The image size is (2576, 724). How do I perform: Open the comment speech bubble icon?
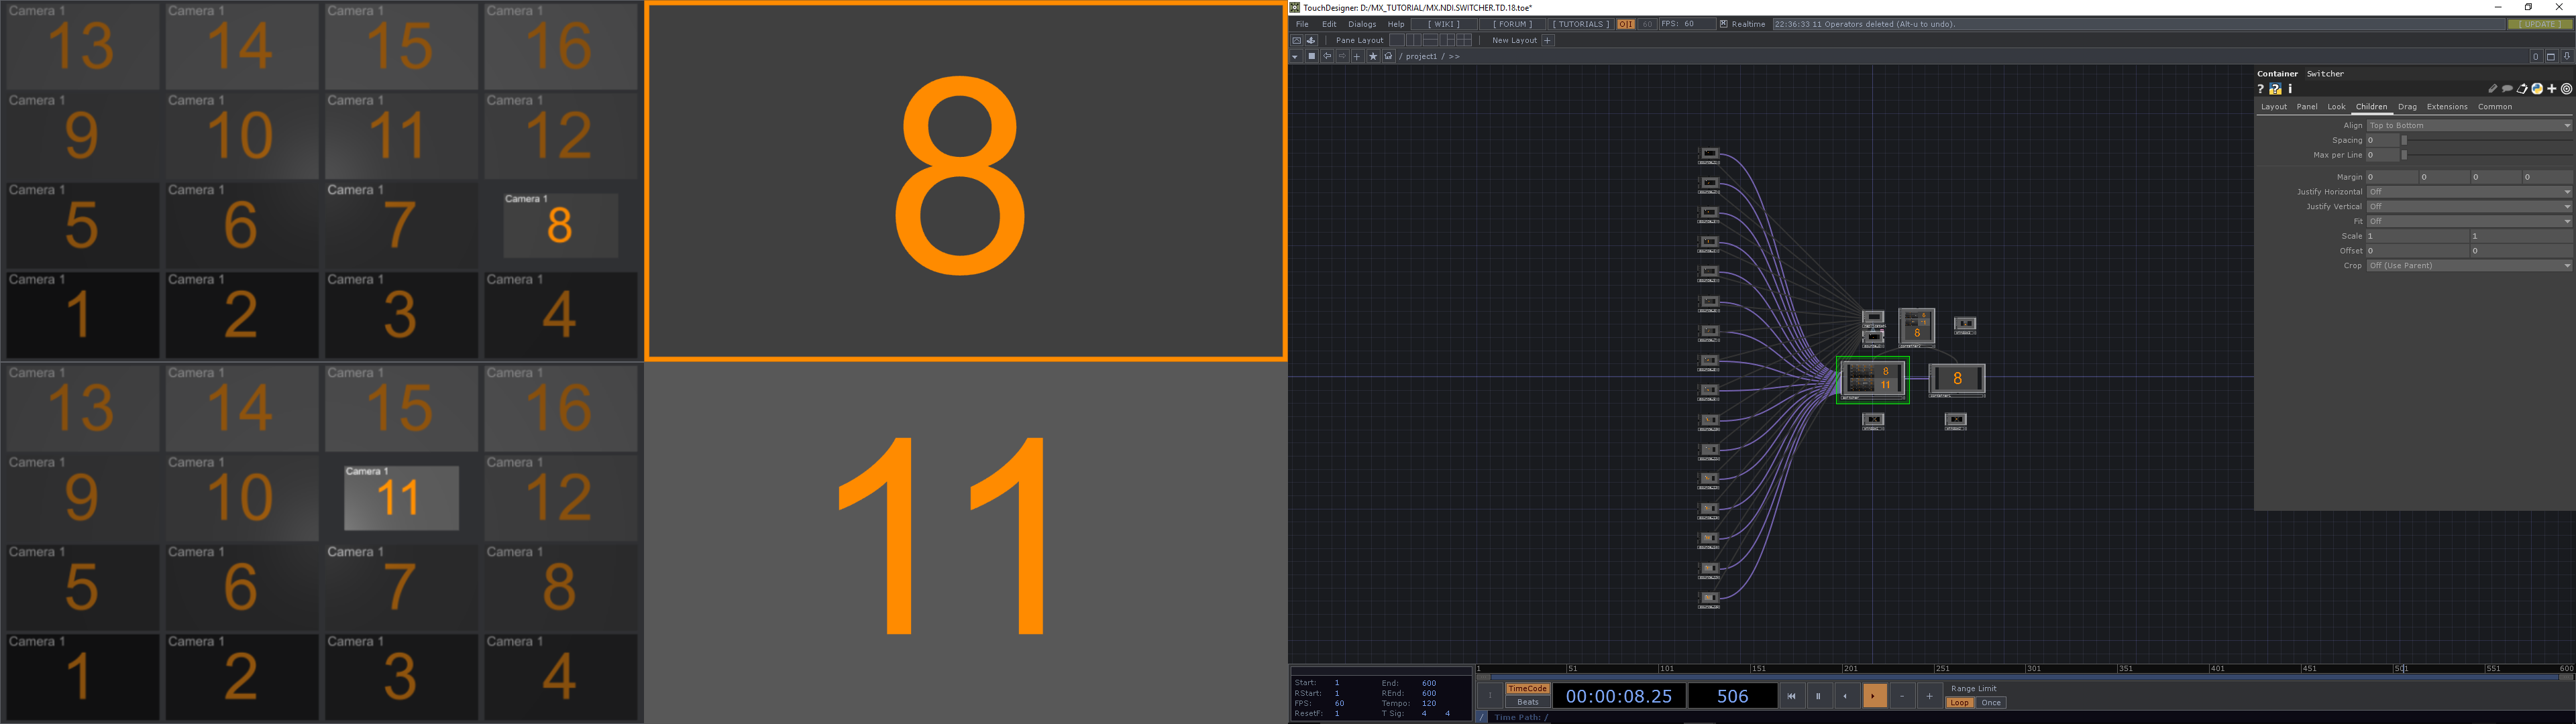tap(2507, 89)
